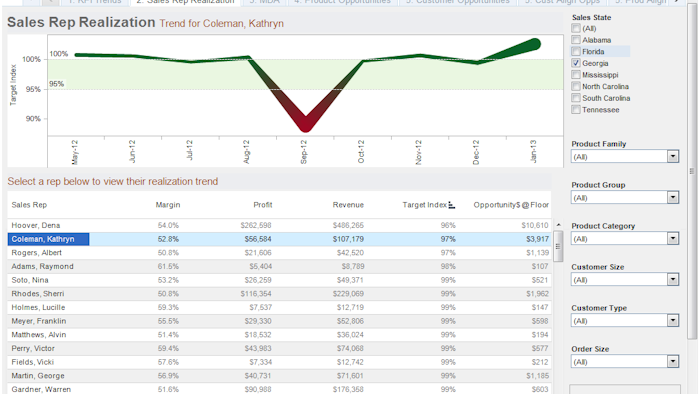Click the $10,610 opportunity cell
Screen dimensions: 700x394
(535, 225)
